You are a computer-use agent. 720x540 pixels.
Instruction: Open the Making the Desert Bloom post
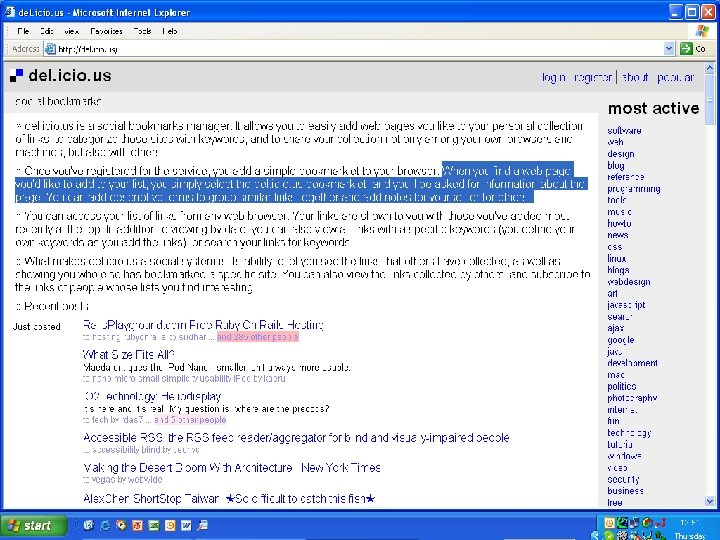[232, 468]
